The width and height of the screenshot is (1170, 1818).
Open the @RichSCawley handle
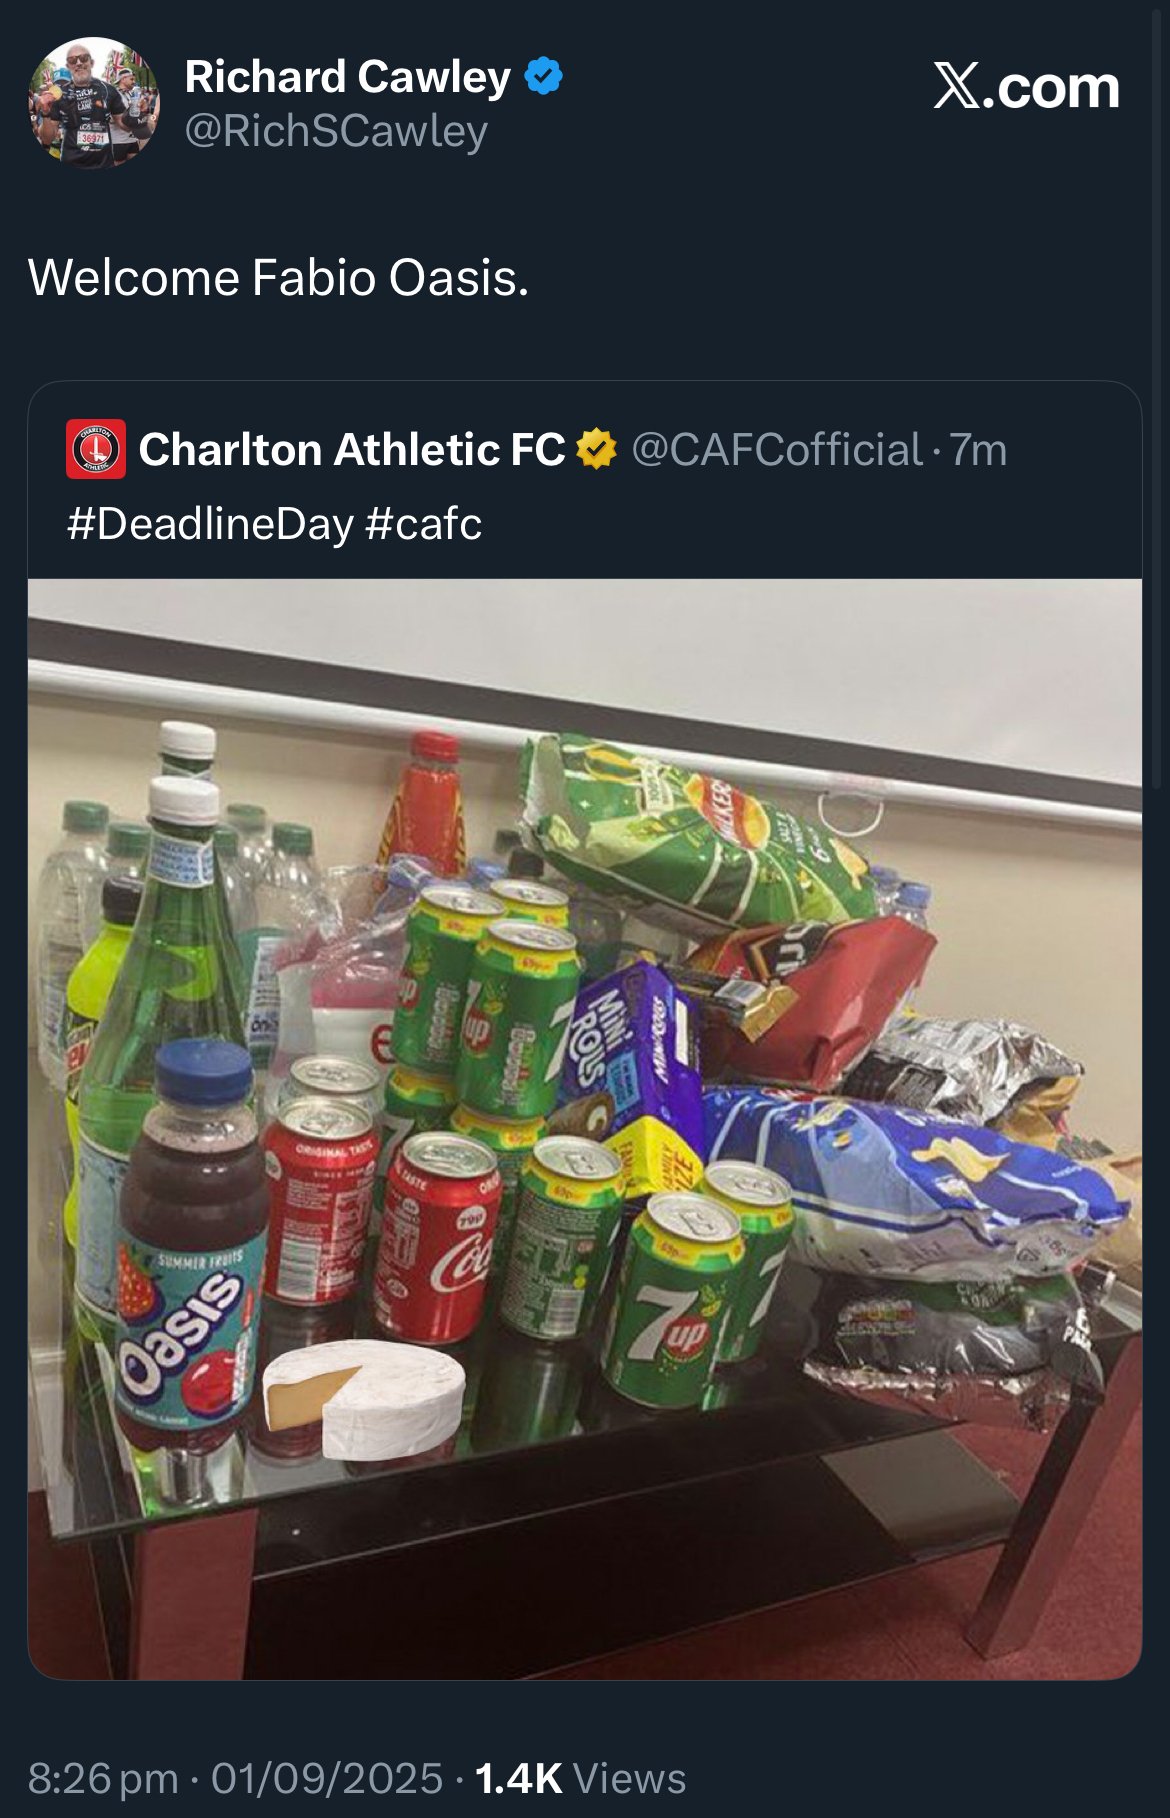(x=336, y=131)
